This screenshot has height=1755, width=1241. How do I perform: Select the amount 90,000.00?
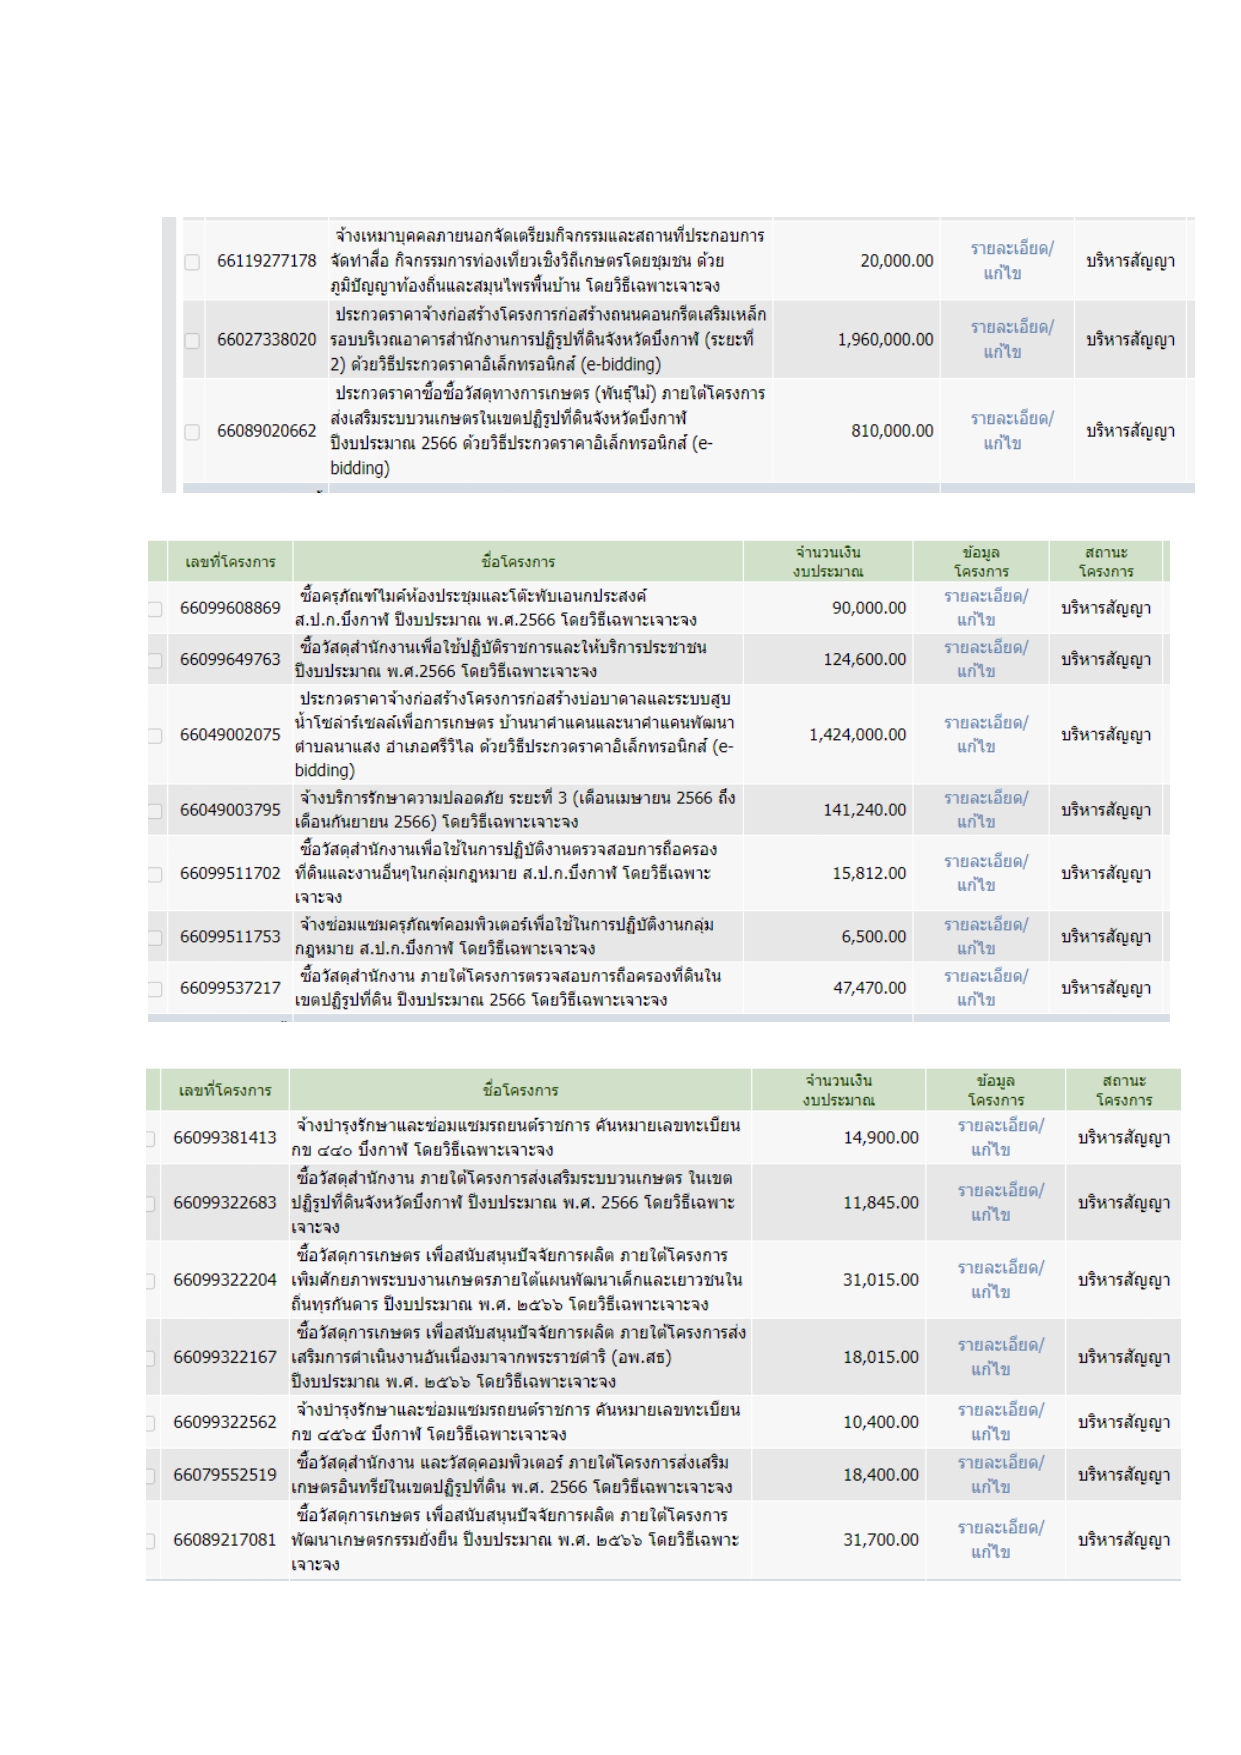[x=869, y=608]
